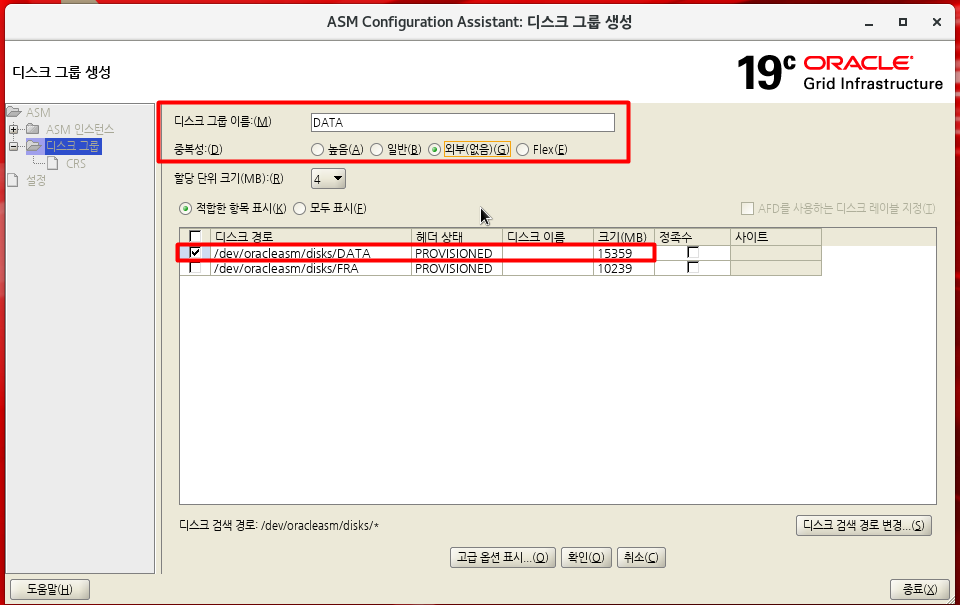The height and width of the screenshot is (605, 960).
Task: Toggle 정족수 checkbox for the DATA disk
Action: point(692,252)
